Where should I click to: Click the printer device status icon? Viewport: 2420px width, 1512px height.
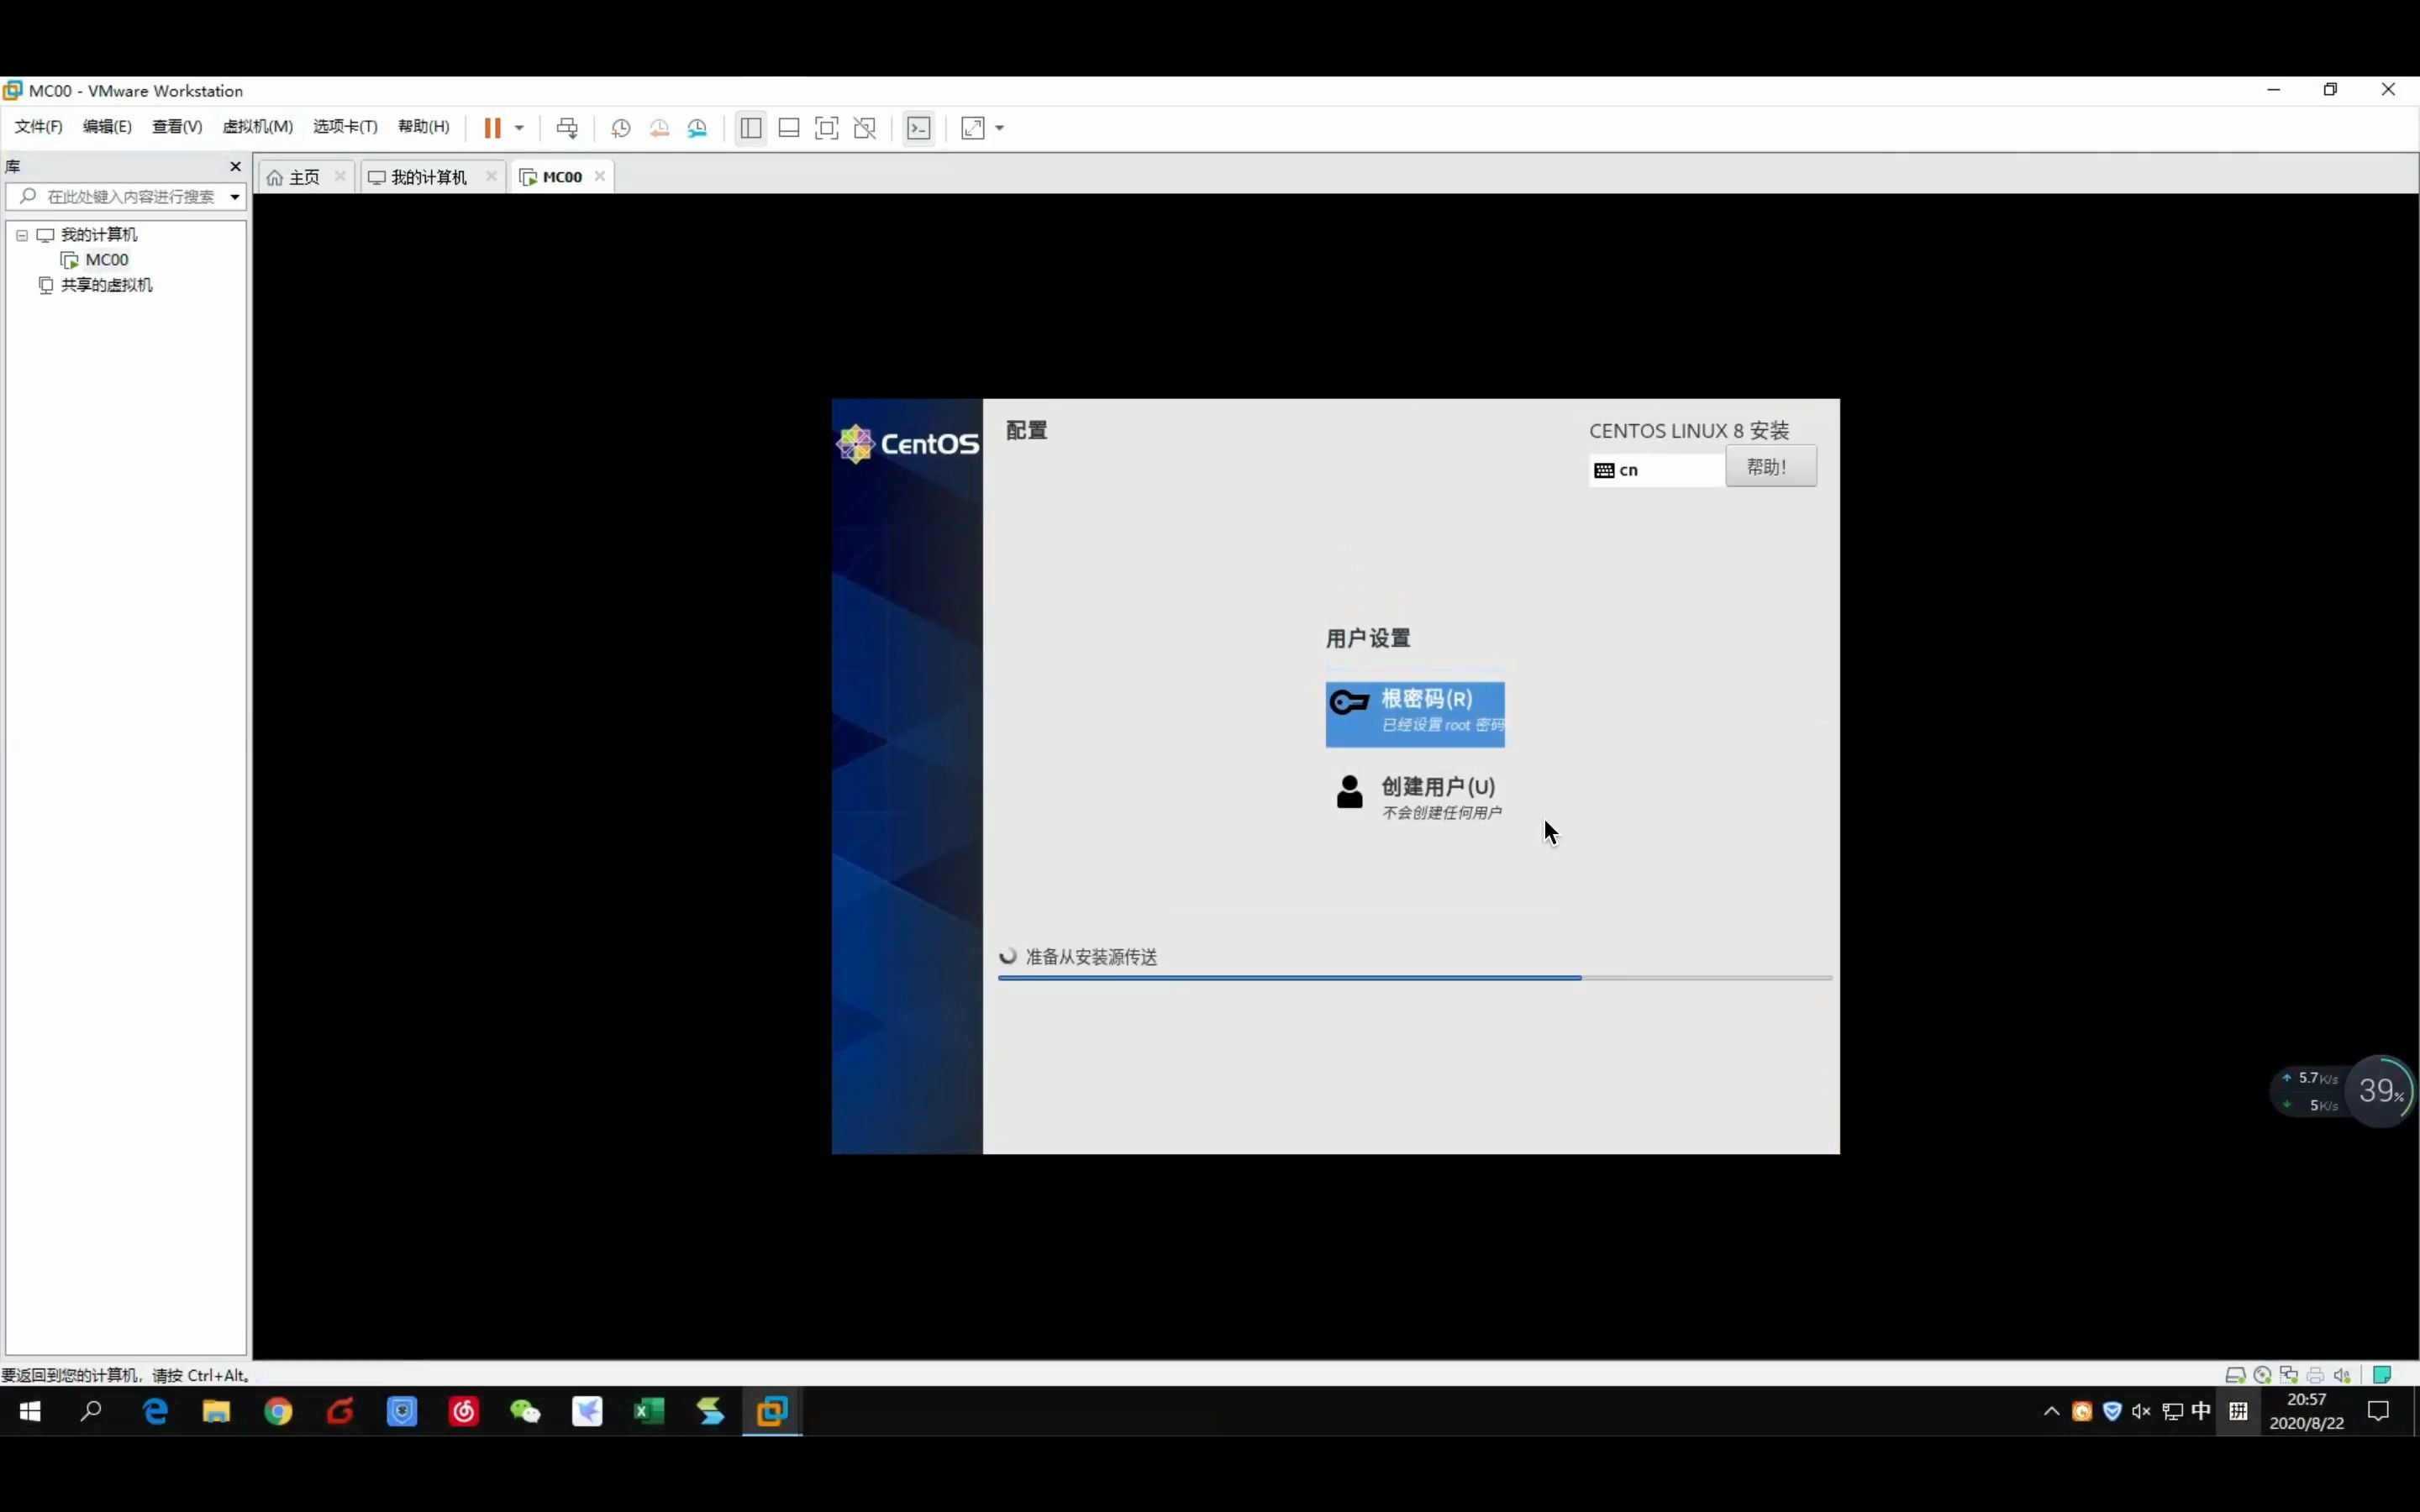coord(2315,1375)
